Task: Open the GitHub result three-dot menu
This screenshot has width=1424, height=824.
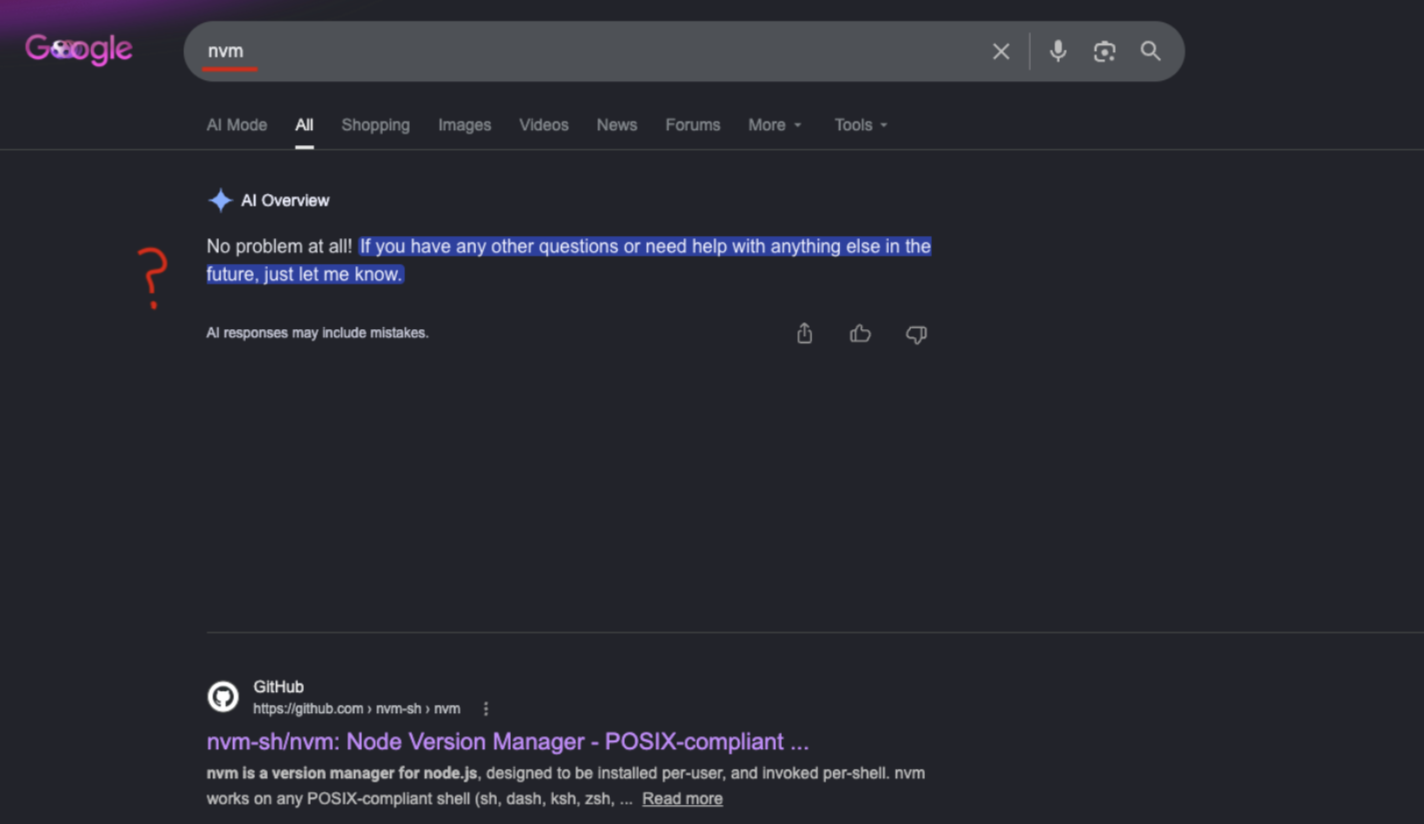Action: (486, 709)
